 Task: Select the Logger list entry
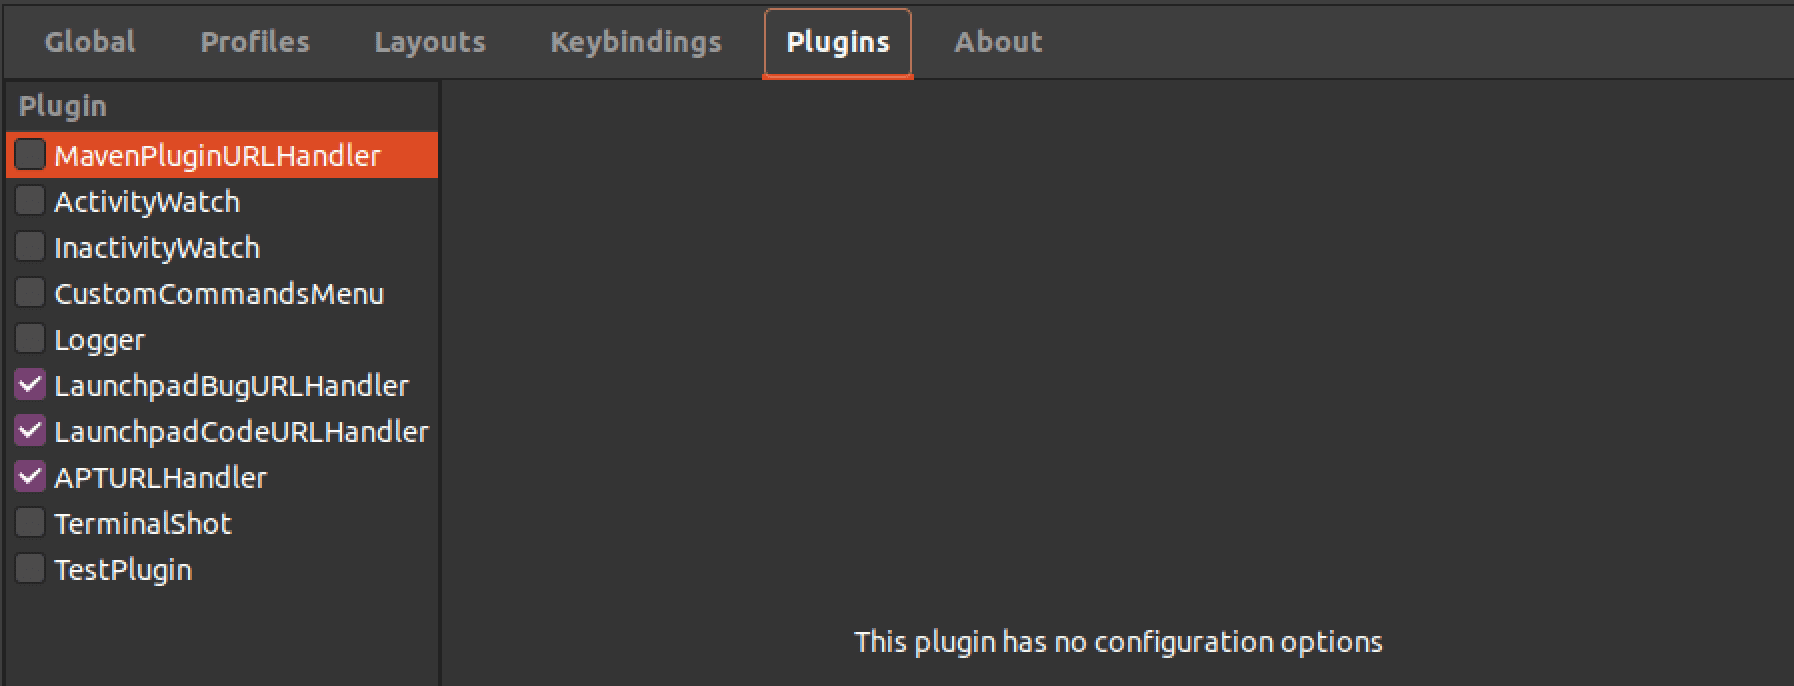click(x=100, y=338)
